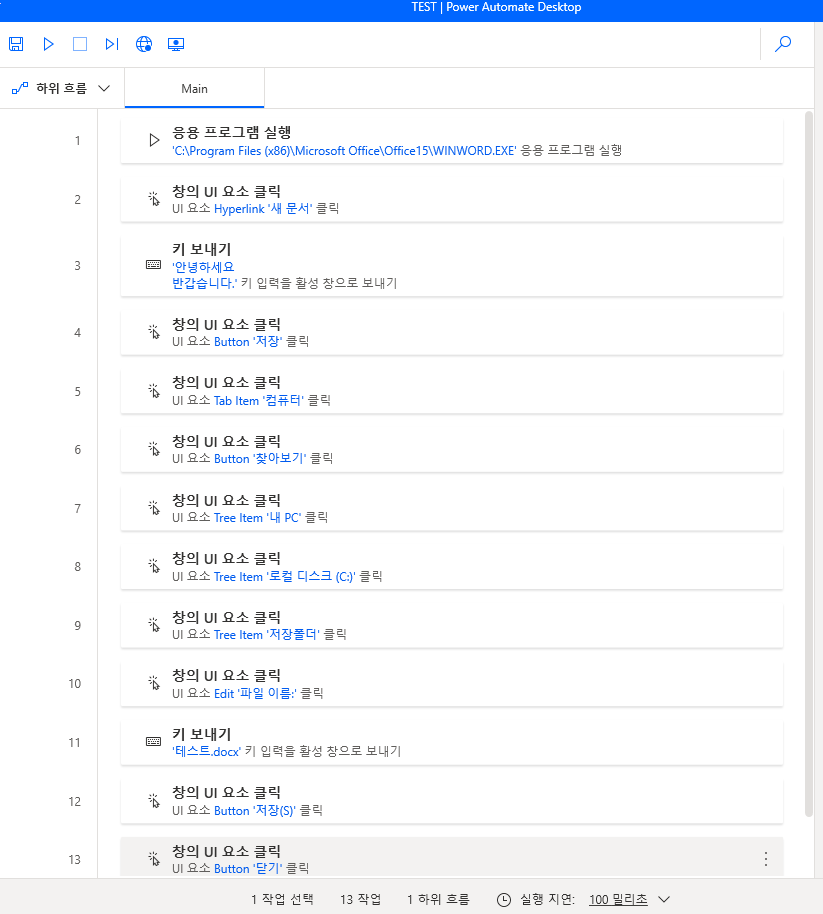
Task: Click the cursor icon on action 7 row
Action: coord(154,508)
